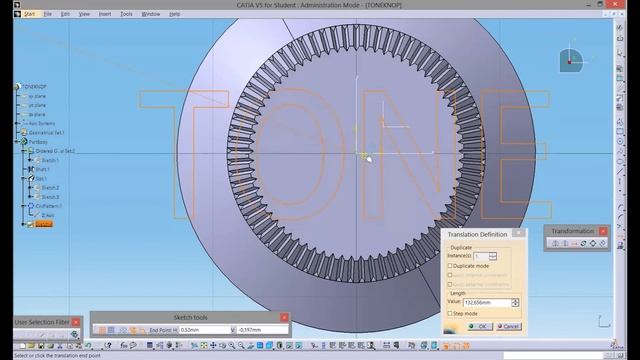Select the Circle sketch tool in right toolbar
This screenshot has height=360, width=640.
(620, 141)
